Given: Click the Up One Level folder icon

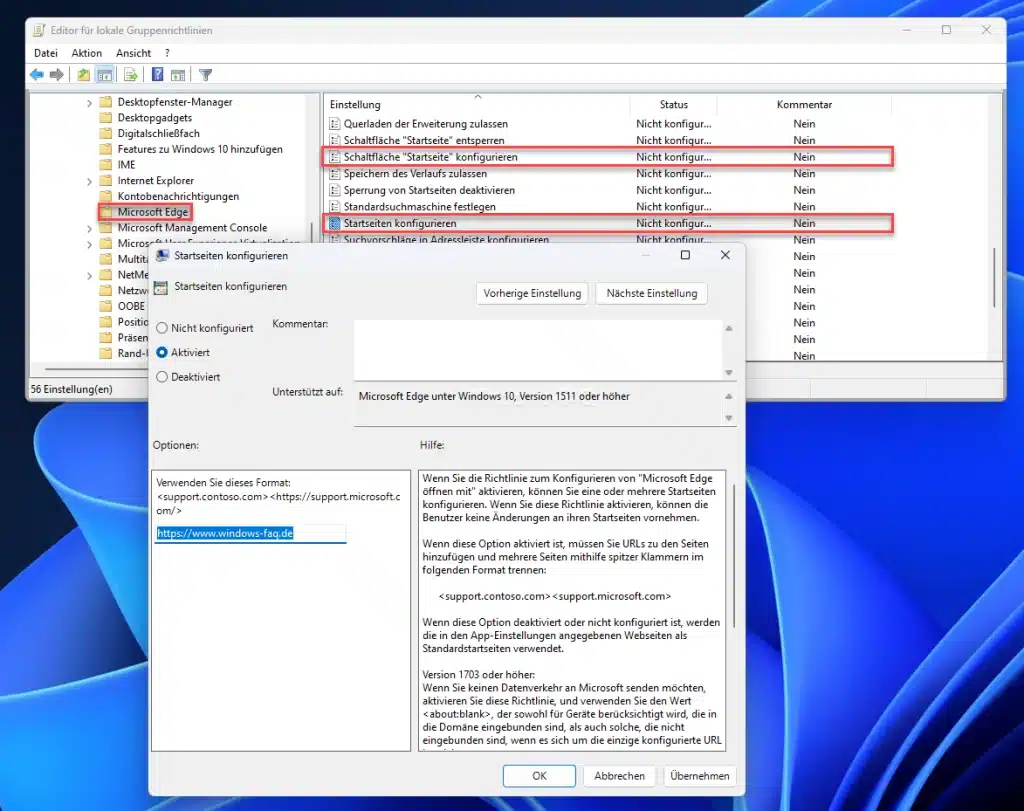Looking at the screenshot, I should pyautogui.click(x=83, y=75).
